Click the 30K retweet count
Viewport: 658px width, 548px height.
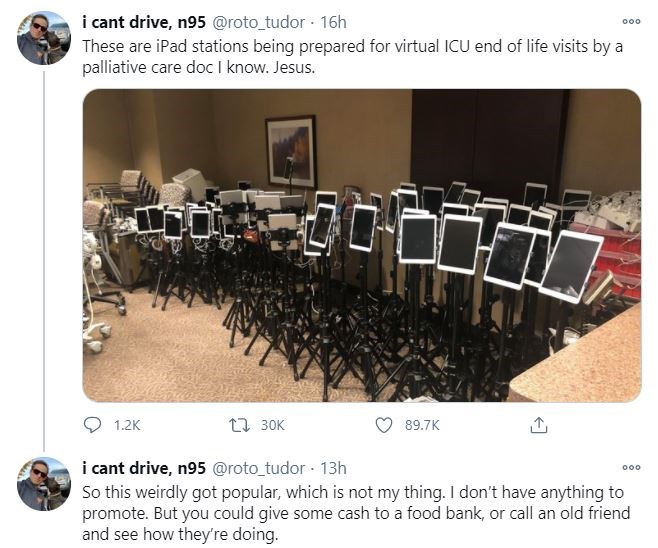click(272, 425)
